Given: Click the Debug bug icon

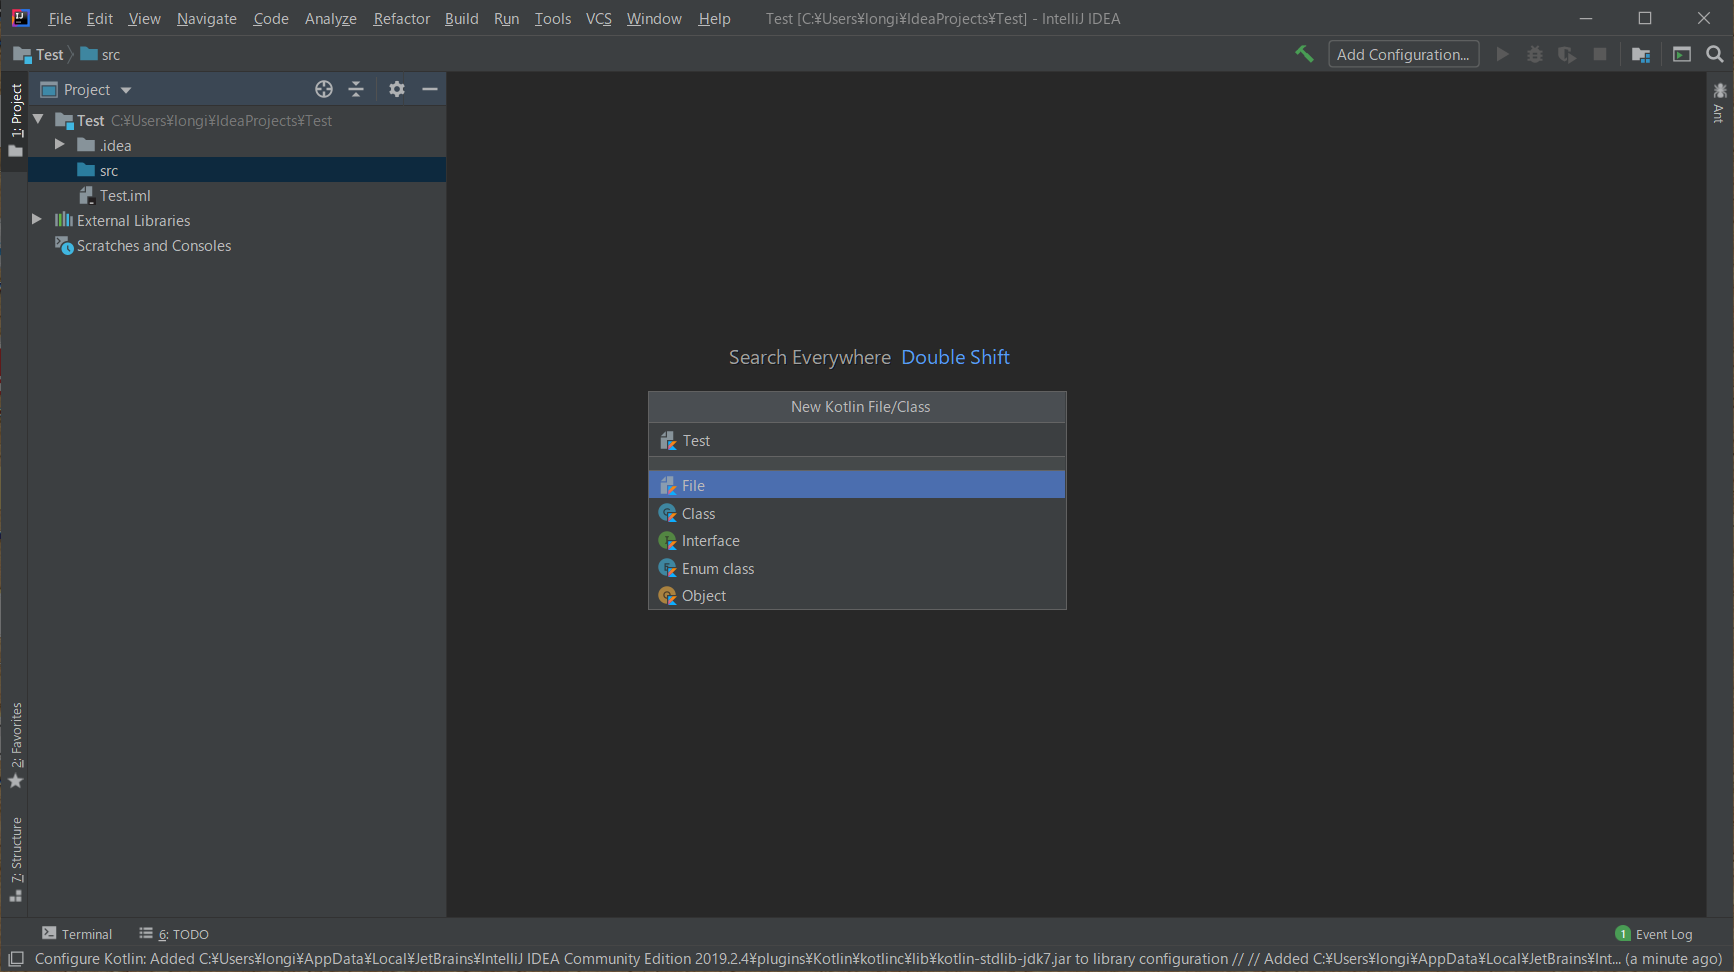Looking at the screenshot, I should [x=1535, y=54].
